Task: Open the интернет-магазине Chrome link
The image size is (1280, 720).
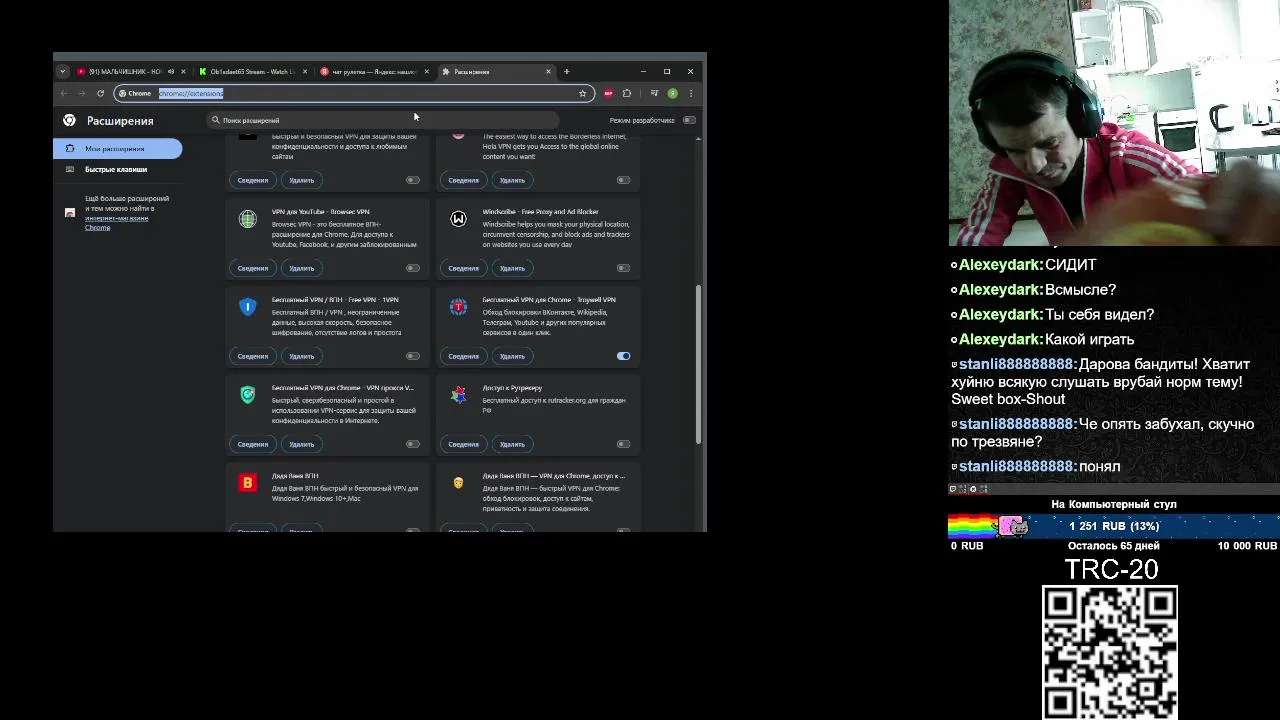Action: pos(115,222)
